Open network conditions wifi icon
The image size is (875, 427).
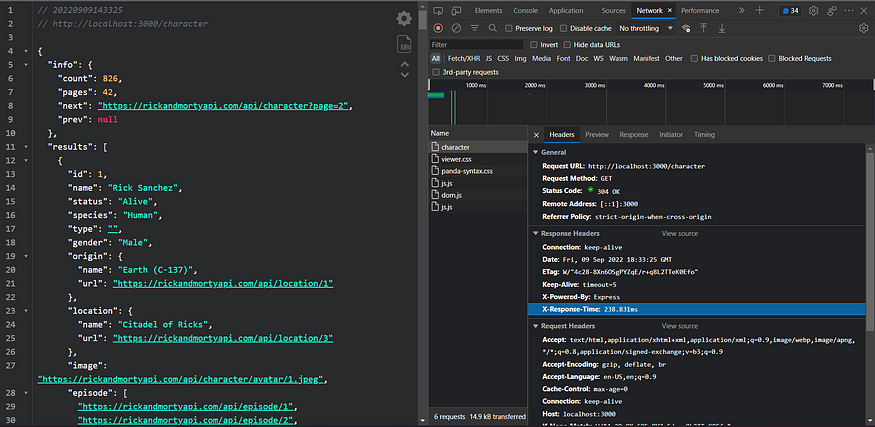click(686, 28)
